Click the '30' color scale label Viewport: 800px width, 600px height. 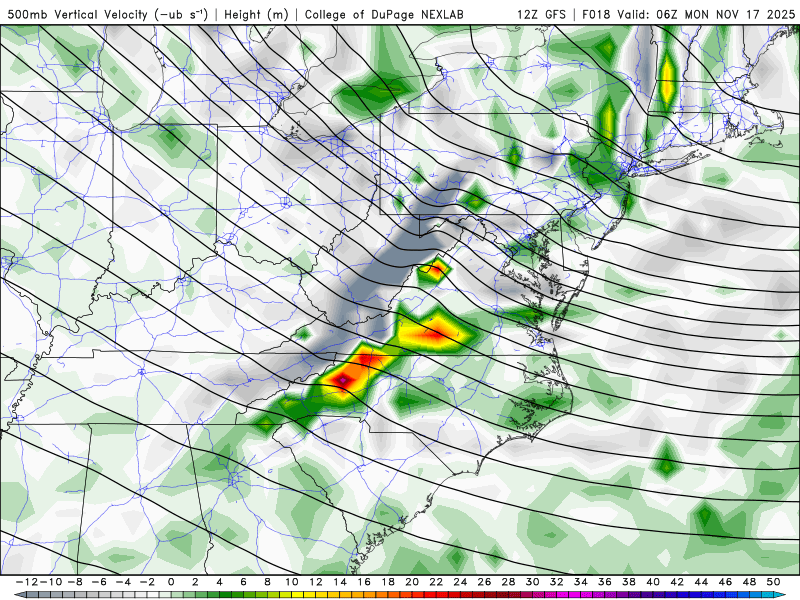(x=533, y=582)
